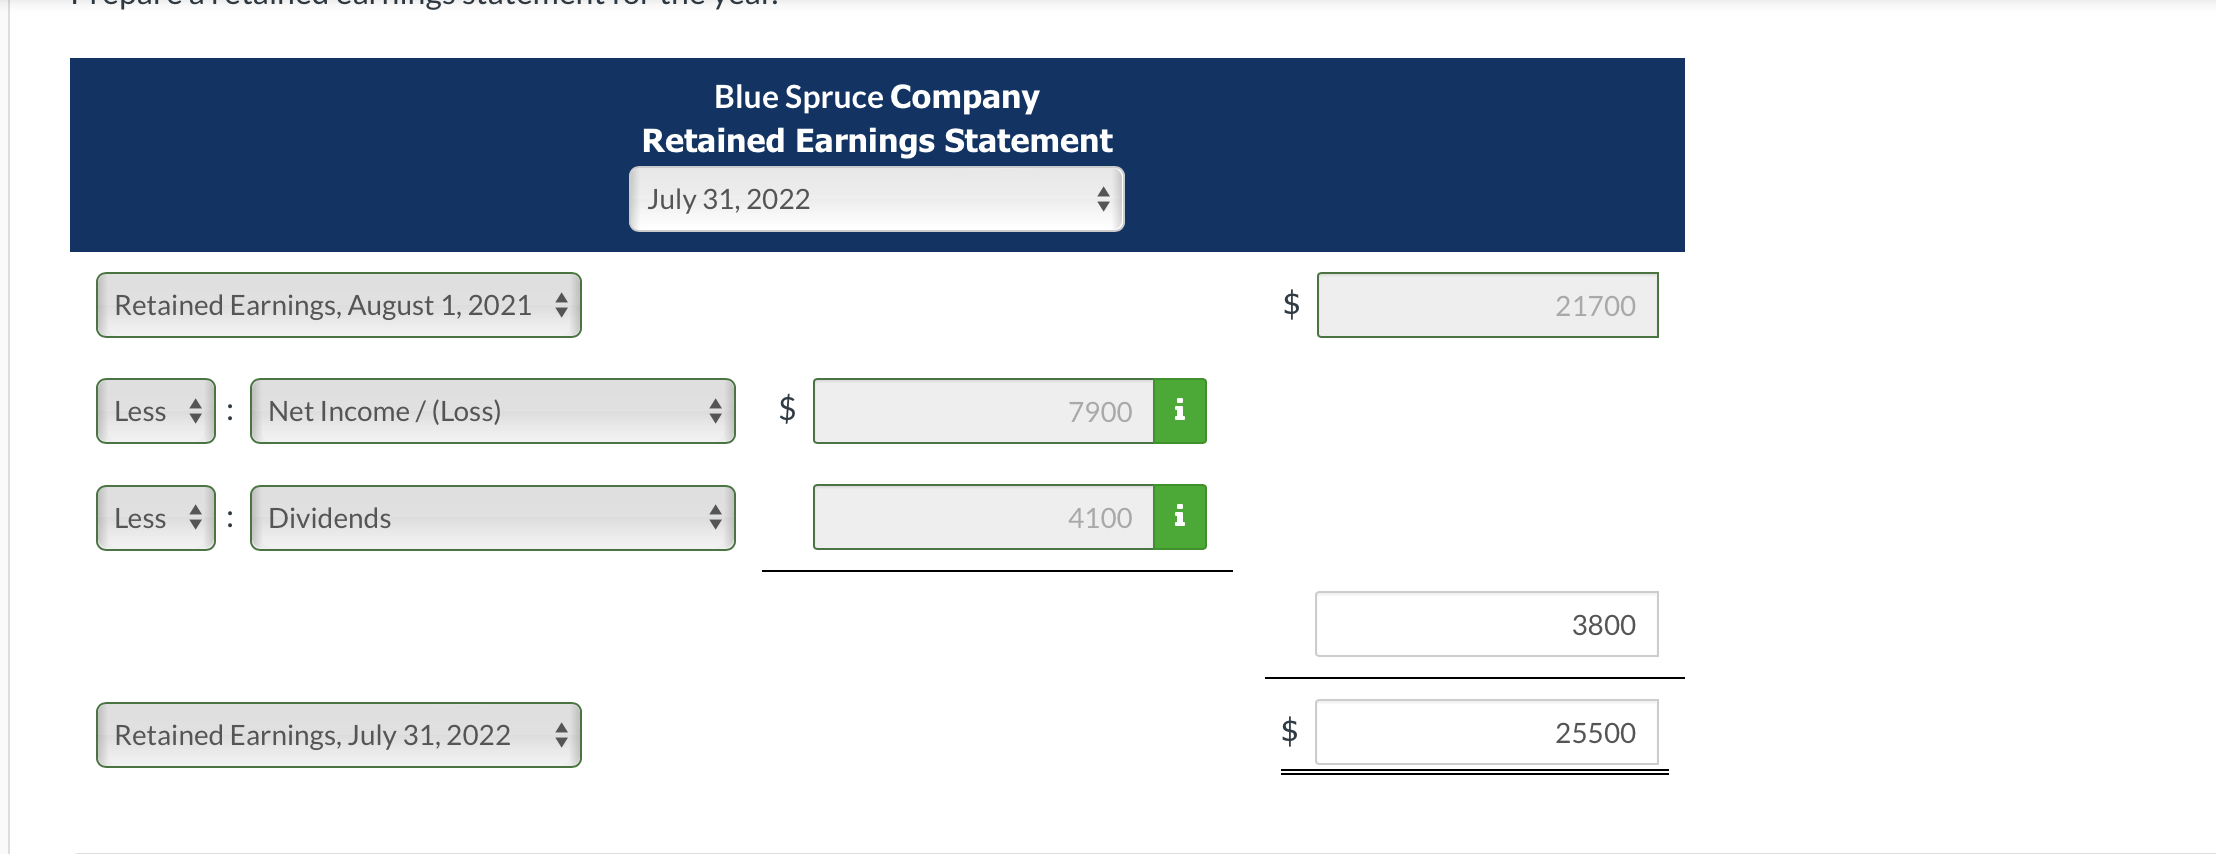Open the July 31, 2022 date dropdown

pyautogui.click(x=875, y=199)
